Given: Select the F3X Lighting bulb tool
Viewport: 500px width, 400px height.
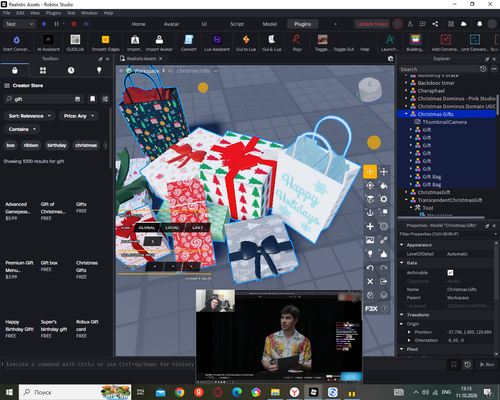Looking at the screenshot, I should point(370,254).
